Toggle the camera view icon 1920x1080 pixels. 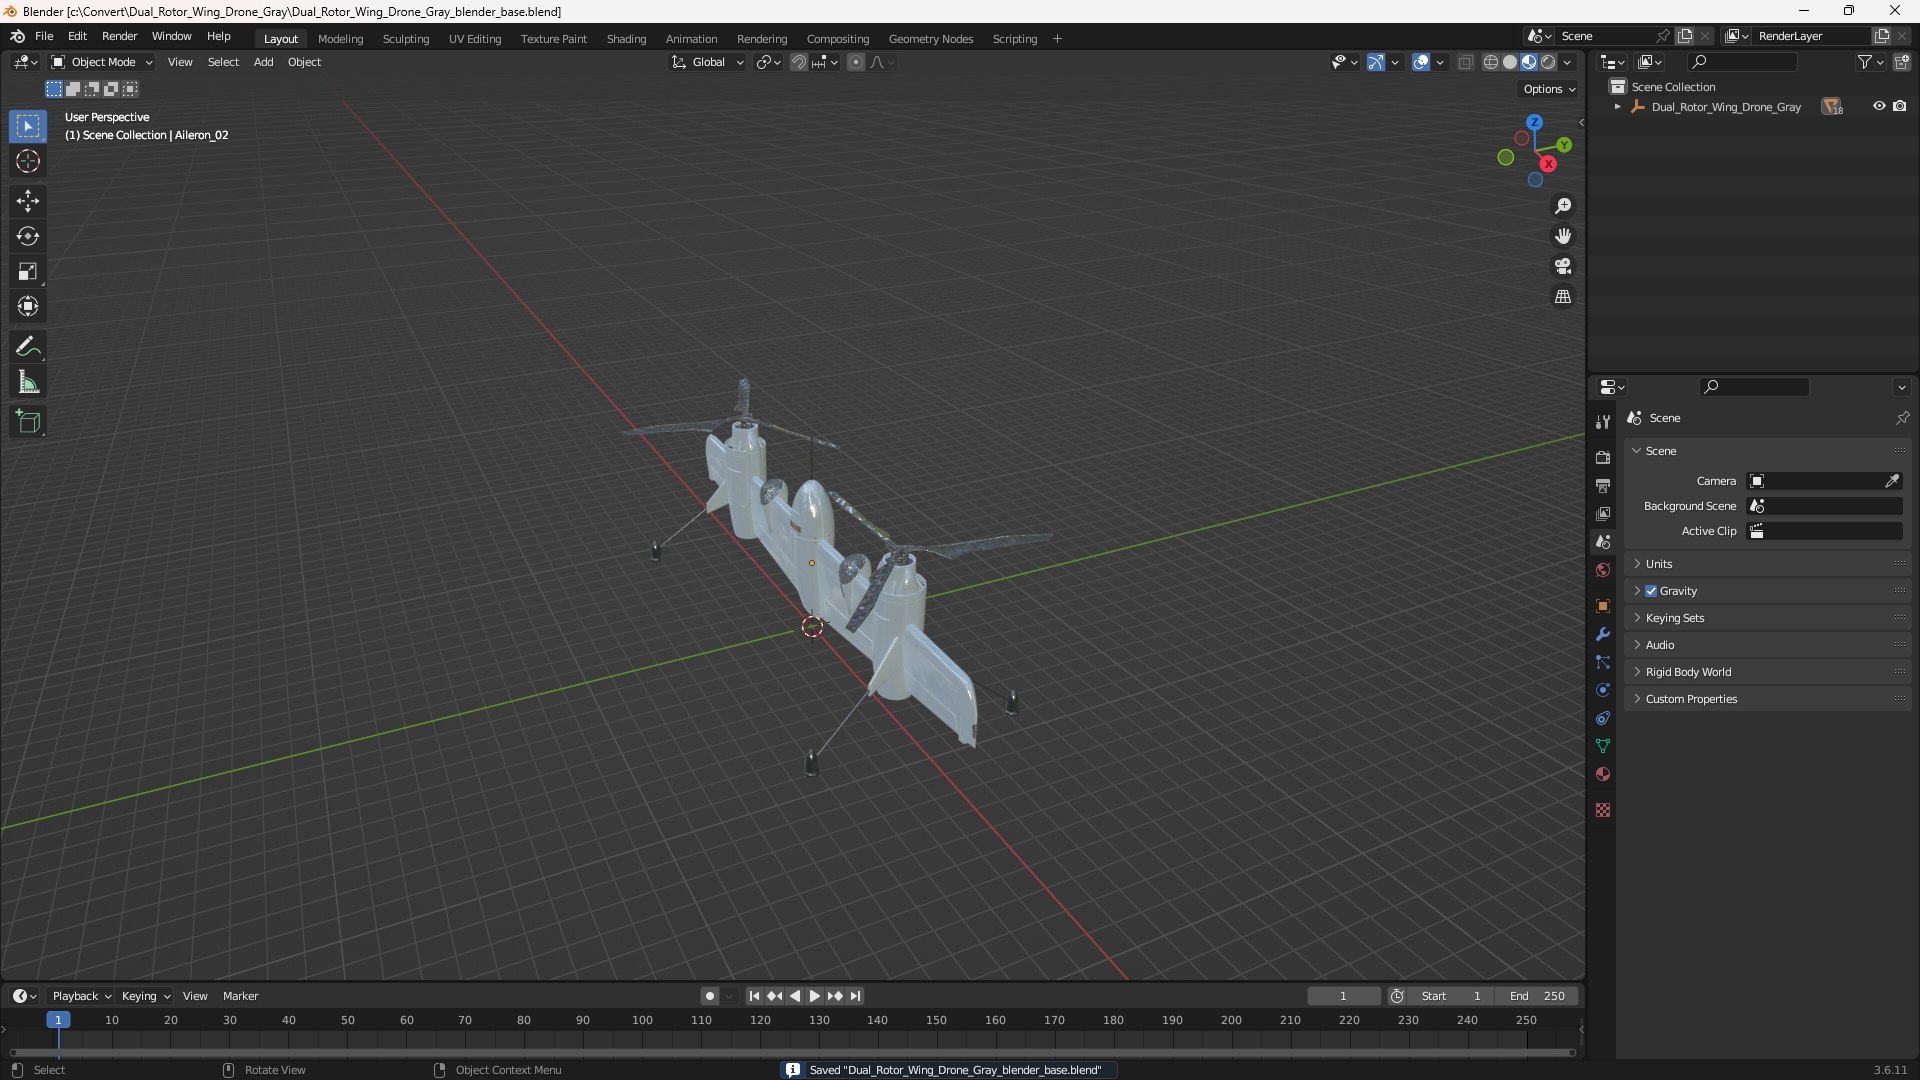(x=1563, y=266)
